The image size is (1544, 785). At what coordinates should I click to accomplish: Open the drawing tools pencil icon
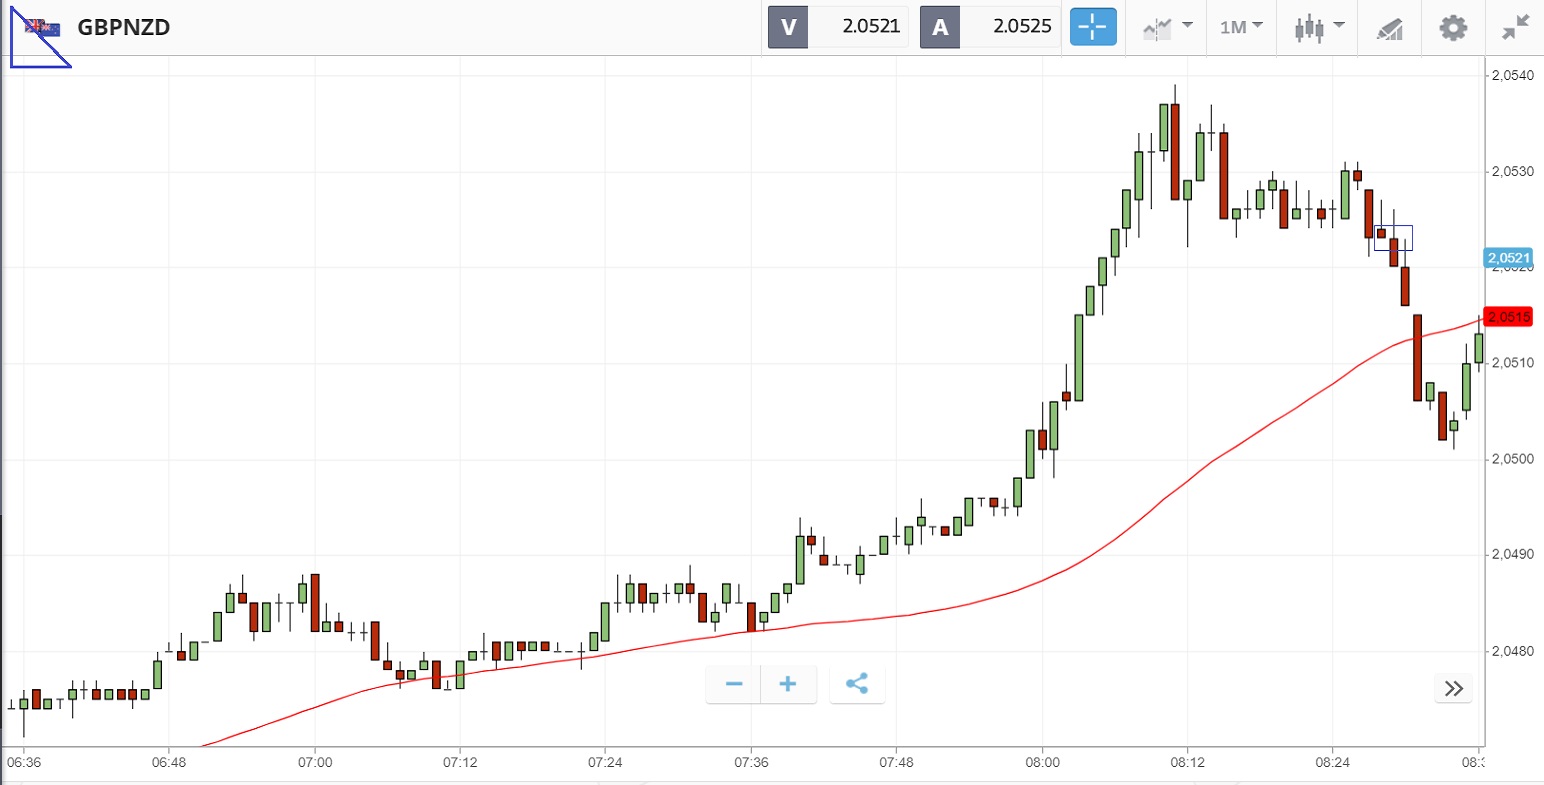1390,28
